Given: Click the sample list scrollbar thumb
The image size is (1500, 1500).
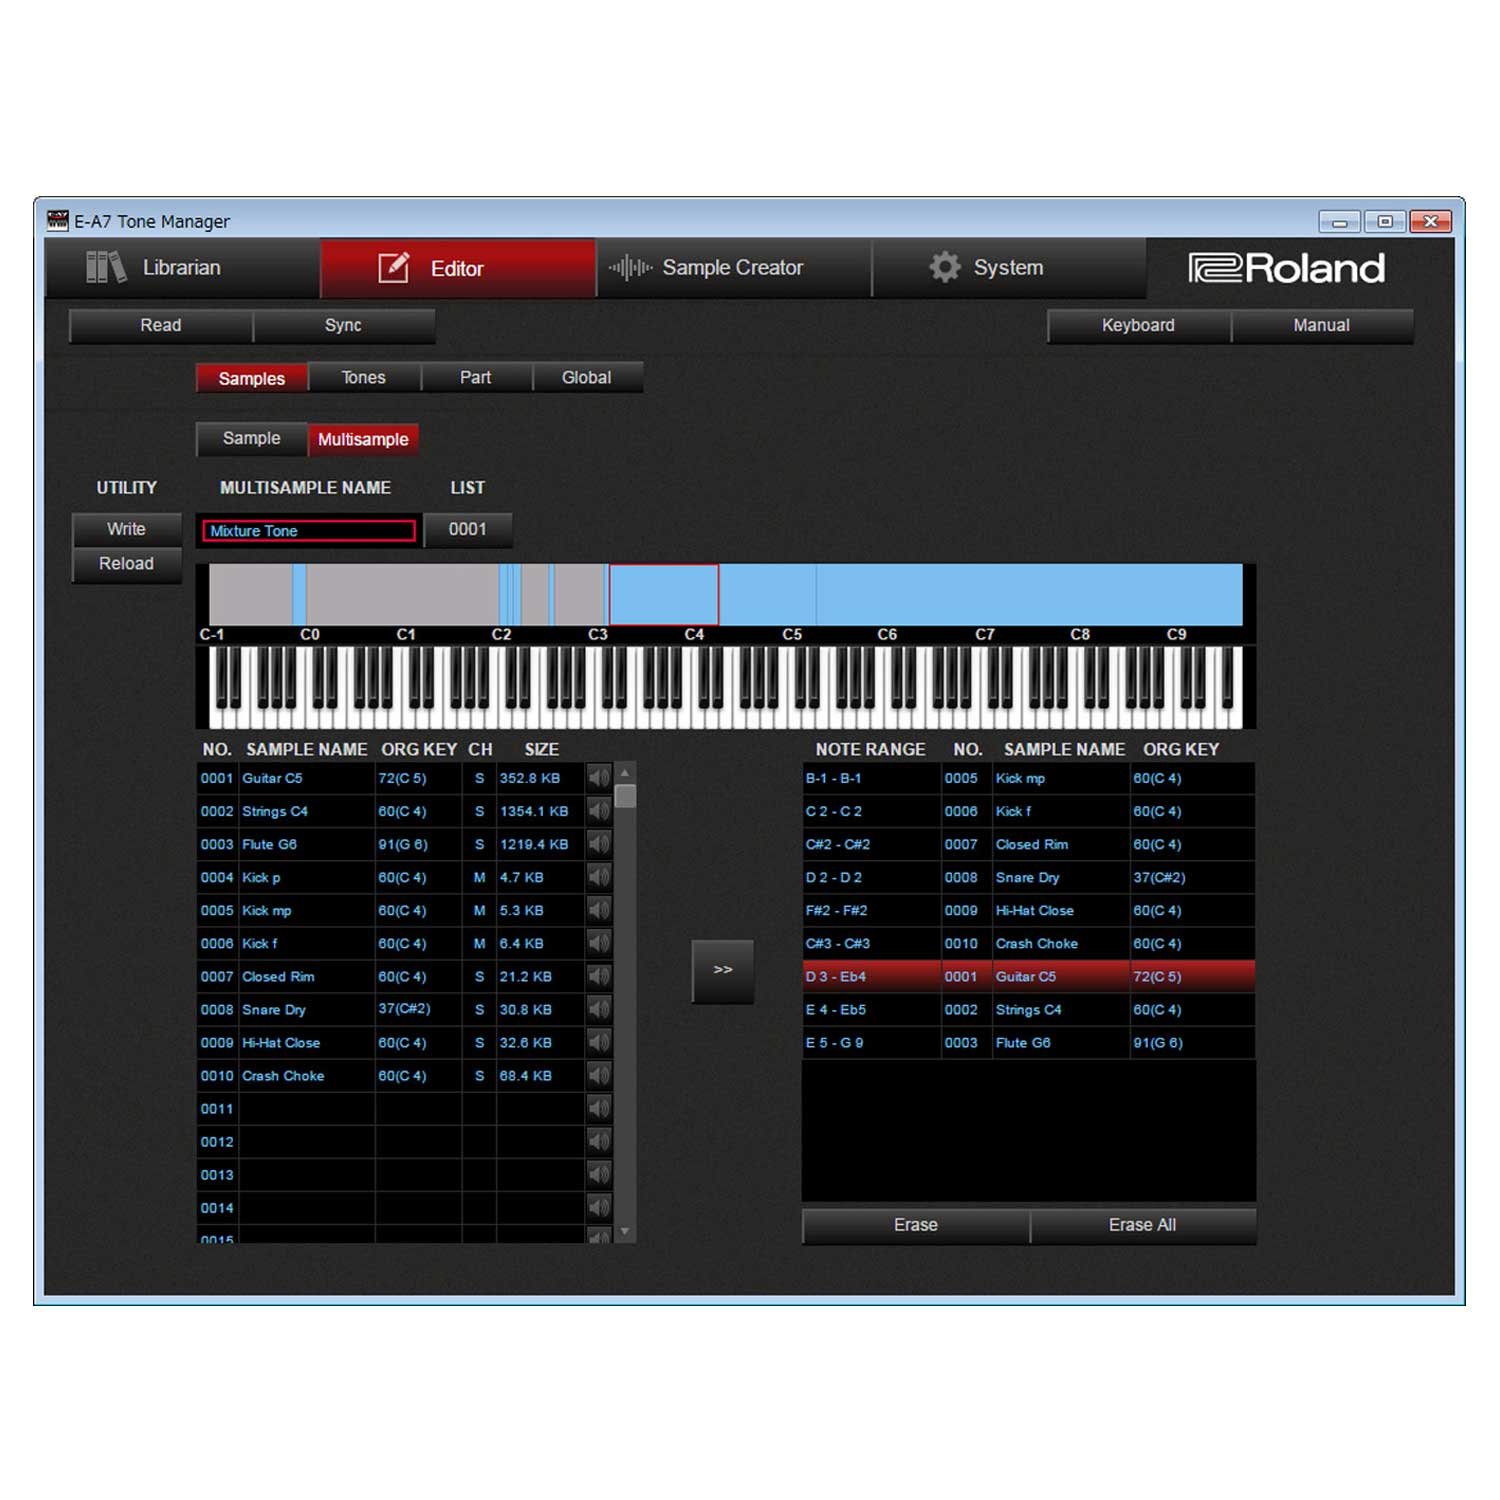Looking at the screenshot, I should click(625, 796).
